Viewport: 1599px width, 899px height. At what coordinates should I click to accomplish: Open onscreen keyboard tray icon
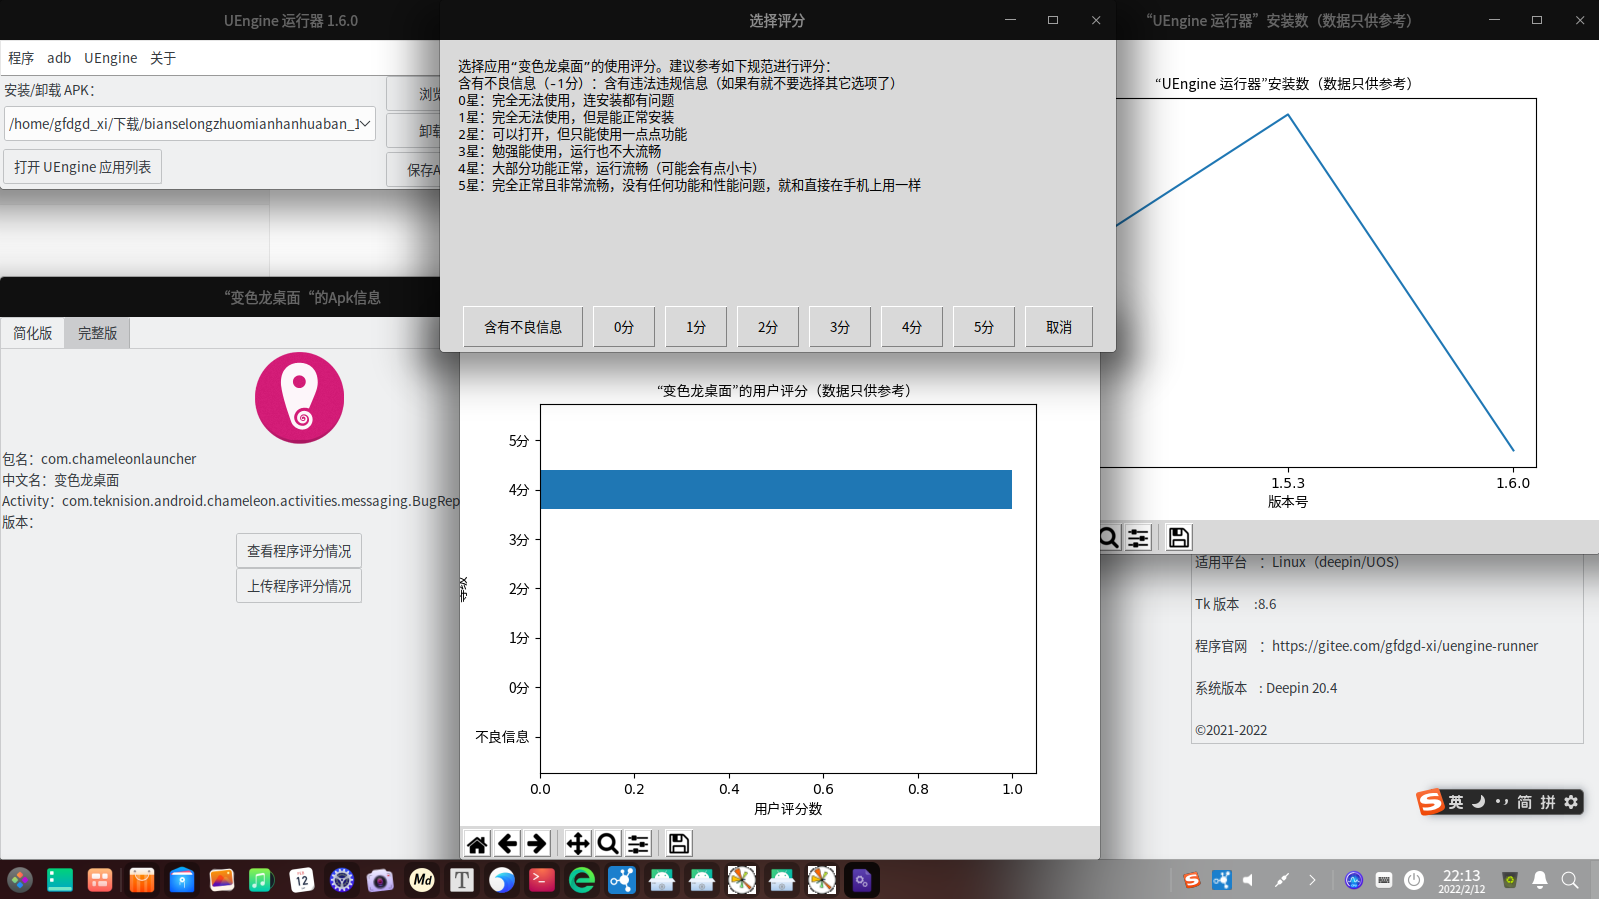point(1384,880)
